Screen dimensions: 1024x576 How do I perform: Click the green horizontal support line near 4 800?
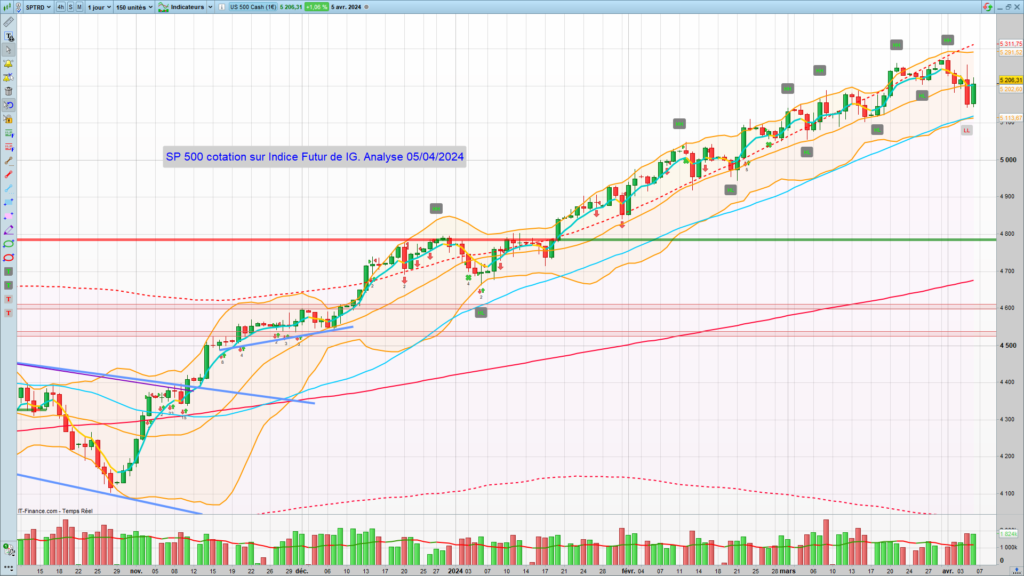pos(776,240)
